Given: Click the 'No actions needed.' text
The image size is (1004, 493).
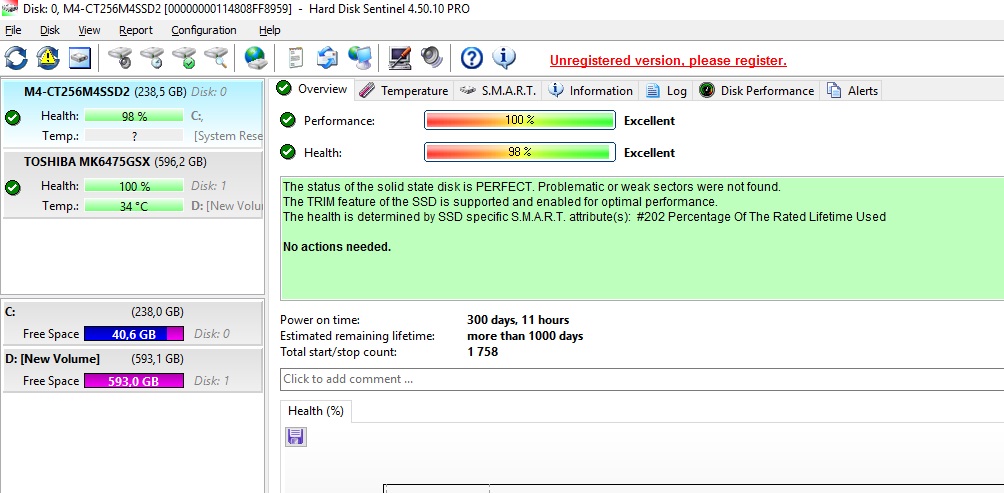Looking at the screenshot, I should 337,246.
